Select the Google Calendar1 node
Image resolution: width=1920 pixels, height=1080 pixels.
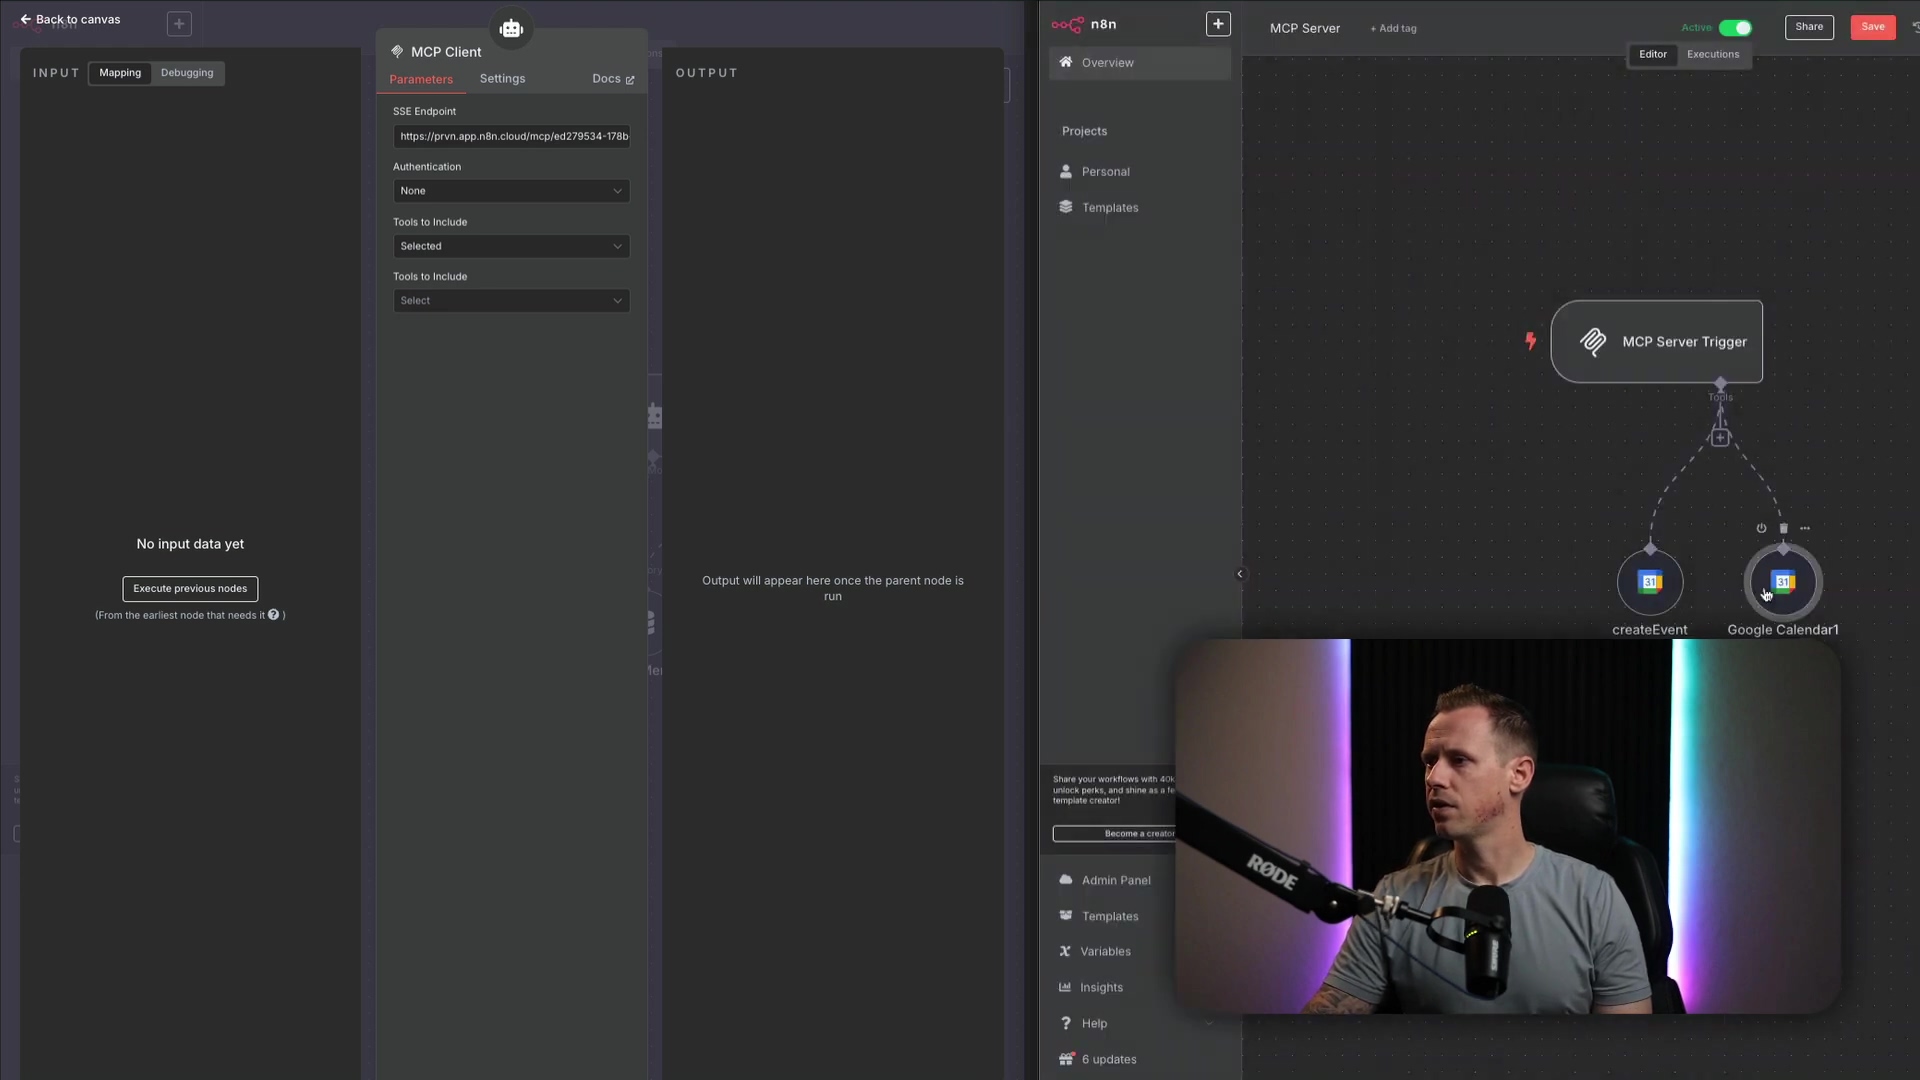(1783, 583)
